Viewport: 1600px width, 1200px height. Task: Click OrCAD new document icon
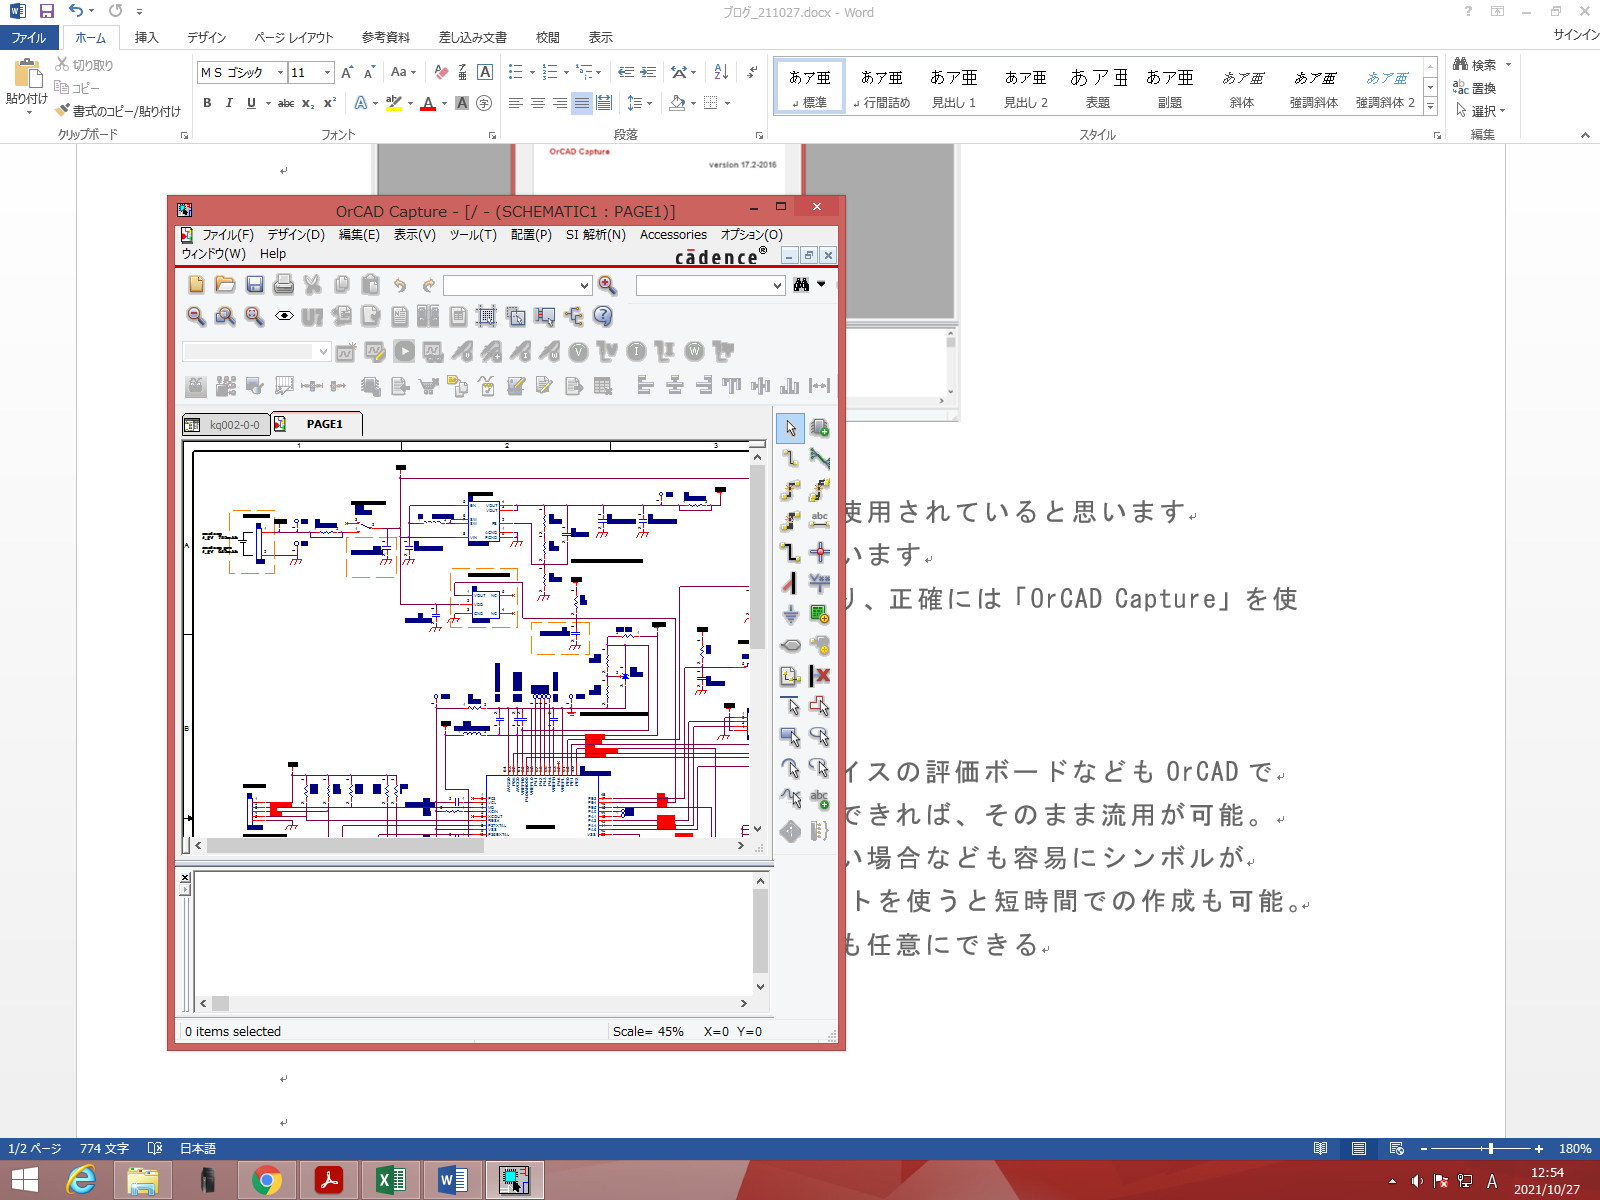click(x=196, y=285)
